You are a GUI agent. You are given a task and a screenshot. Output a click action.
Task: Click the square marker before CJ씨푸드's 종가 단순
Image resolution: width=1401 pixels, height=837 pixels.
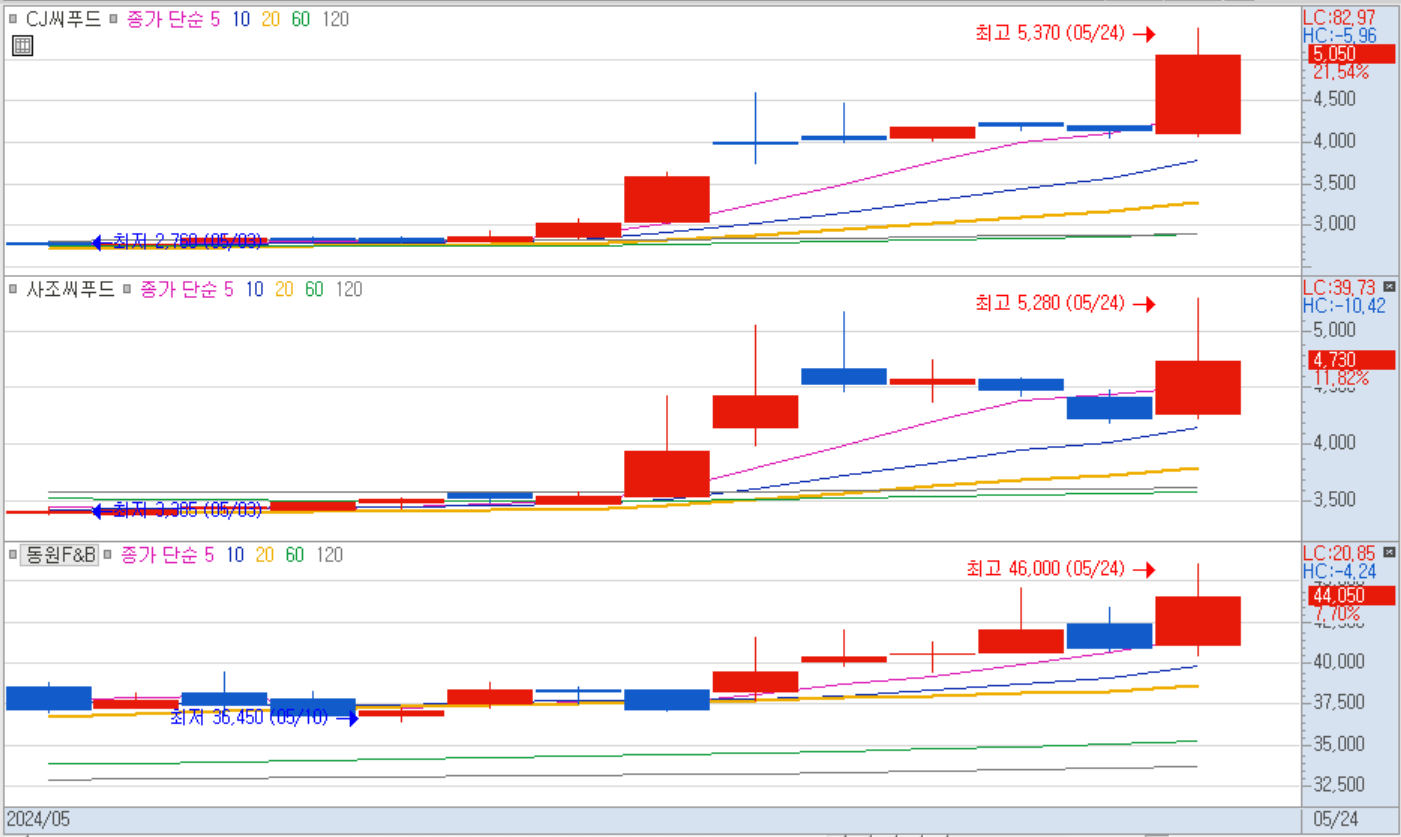tap(113, 19)
